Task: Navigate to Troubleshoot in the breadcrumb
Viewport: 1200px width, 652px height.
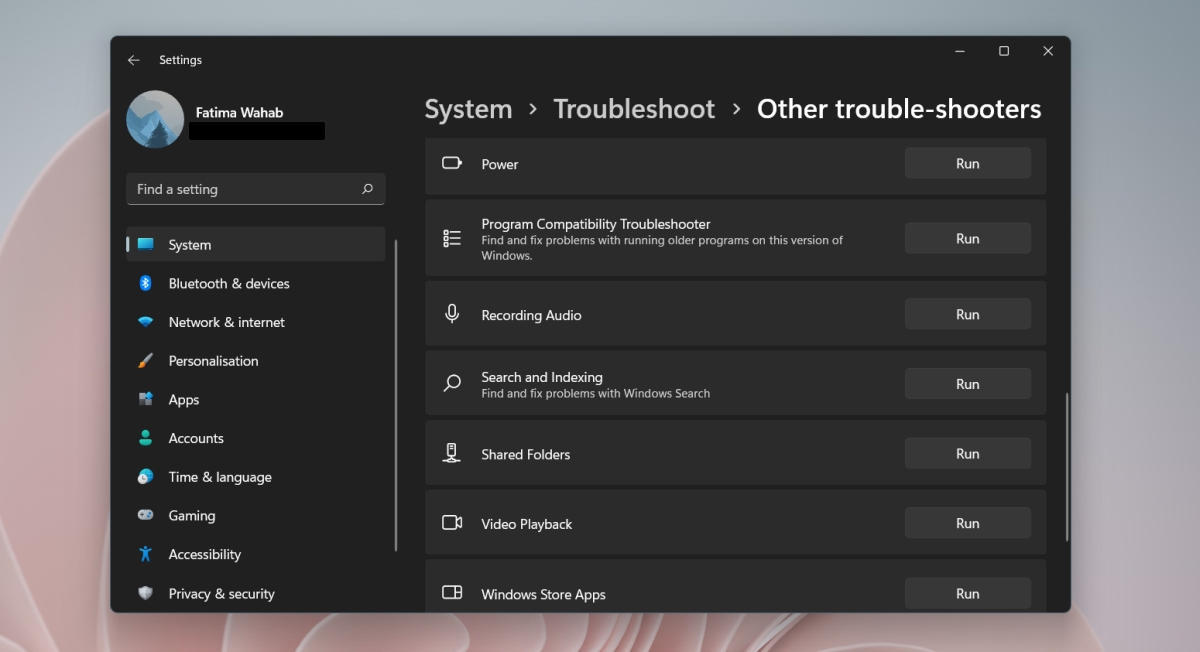Action: pos(634,109)
